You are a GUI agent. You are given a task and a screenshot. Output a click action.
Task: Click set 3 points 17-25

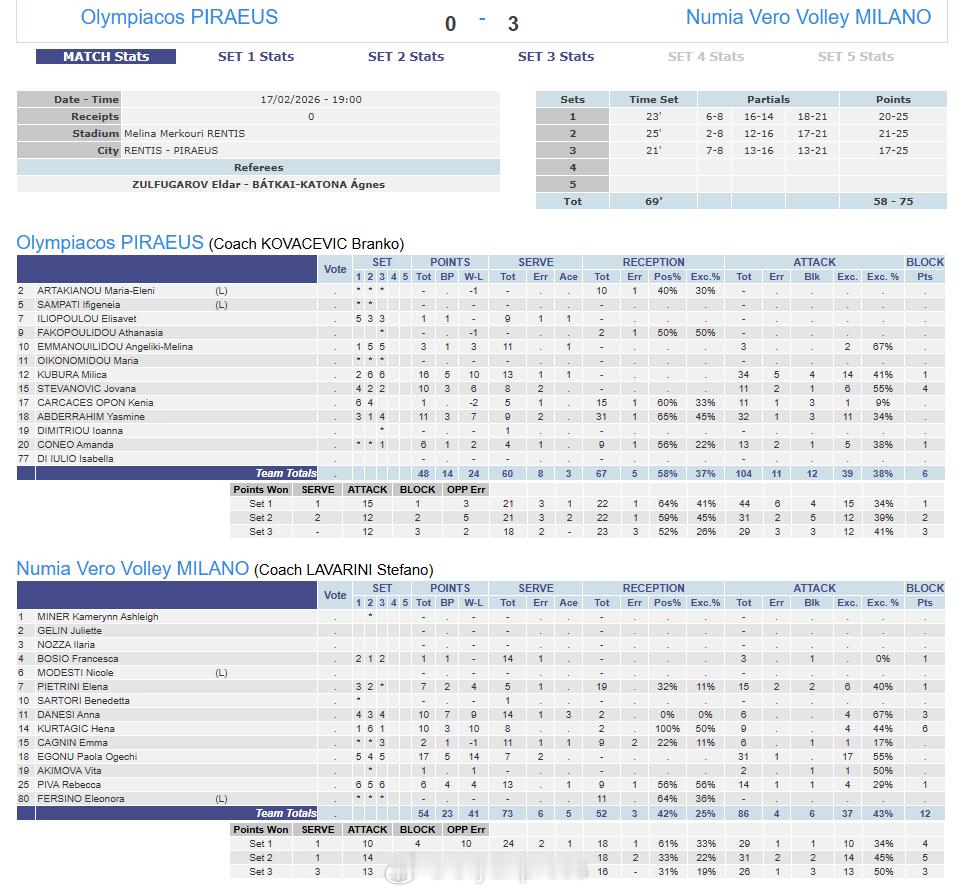click(x=893, y=151)
